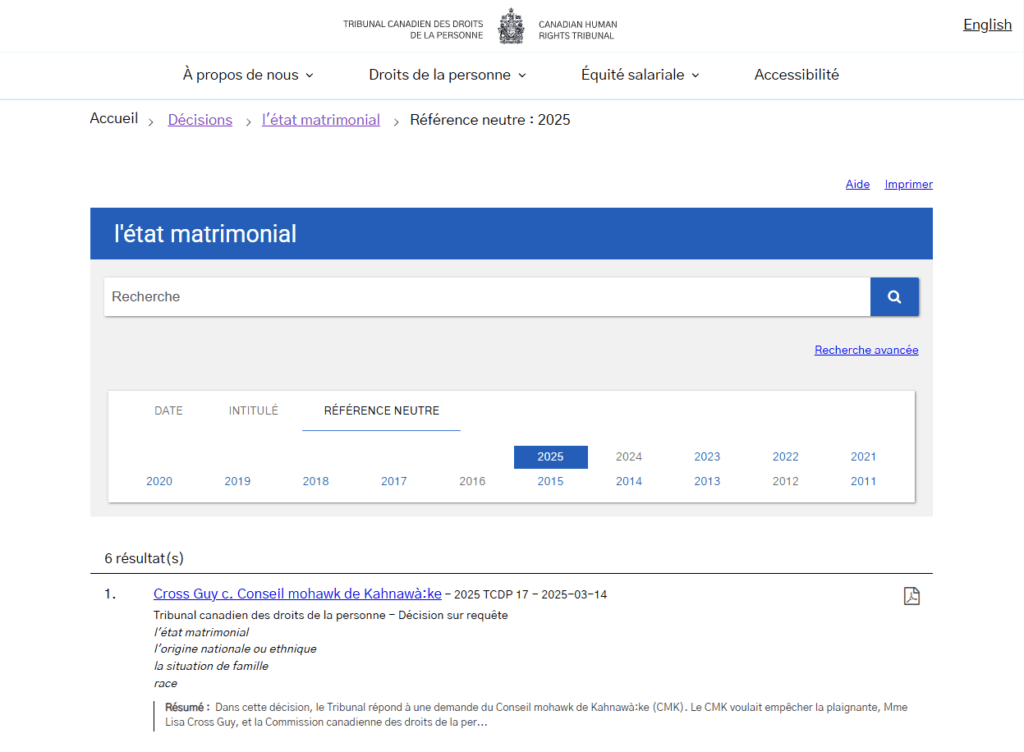Image resolution: width=1024 pixels, height=752 pixels.
Task: Click the Imprimer link
Action: tap(908, 184)
